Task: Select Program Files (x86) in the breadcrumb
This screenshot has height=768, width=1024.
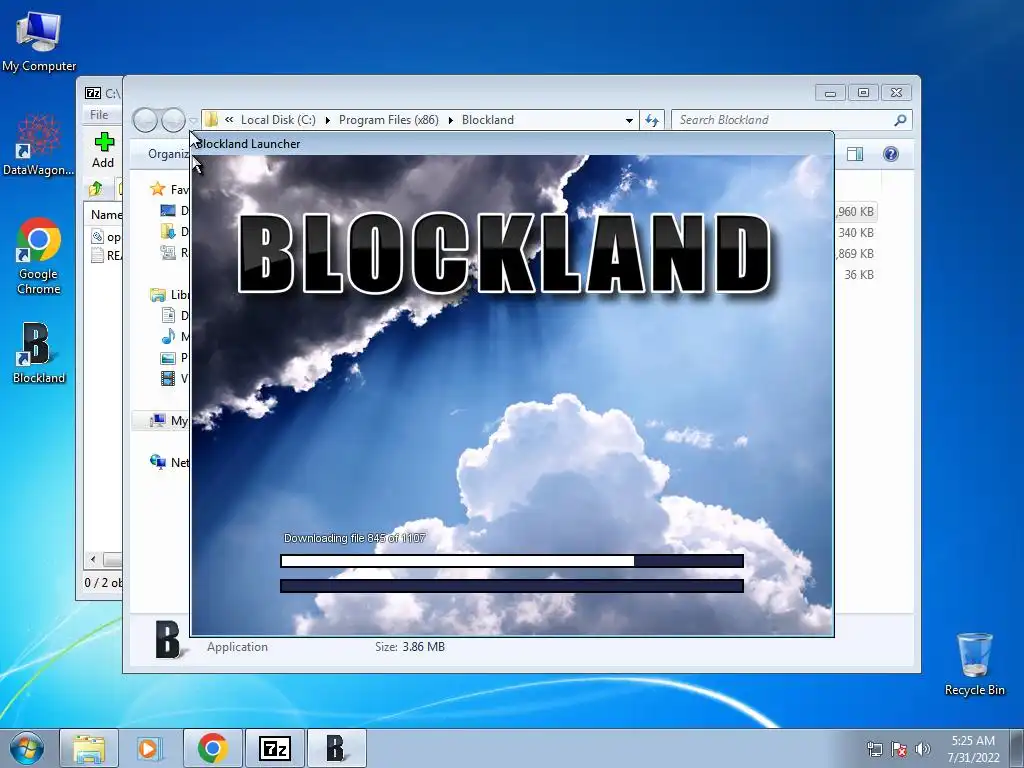Action: (389, 120)
